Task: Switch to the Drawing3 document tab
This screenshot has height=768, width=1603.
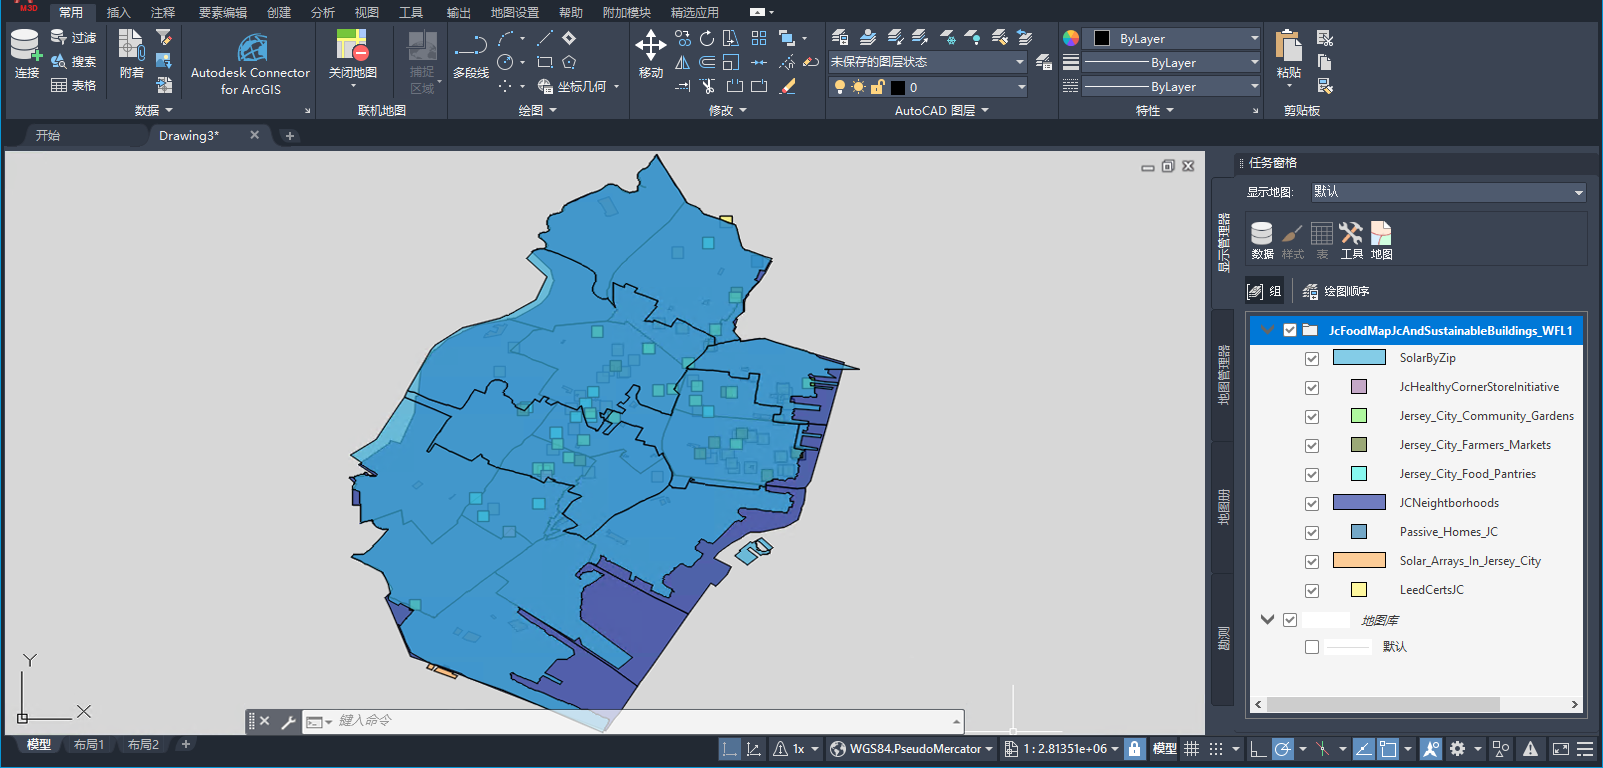Action: pyautogui.click(x=189, y=135)
